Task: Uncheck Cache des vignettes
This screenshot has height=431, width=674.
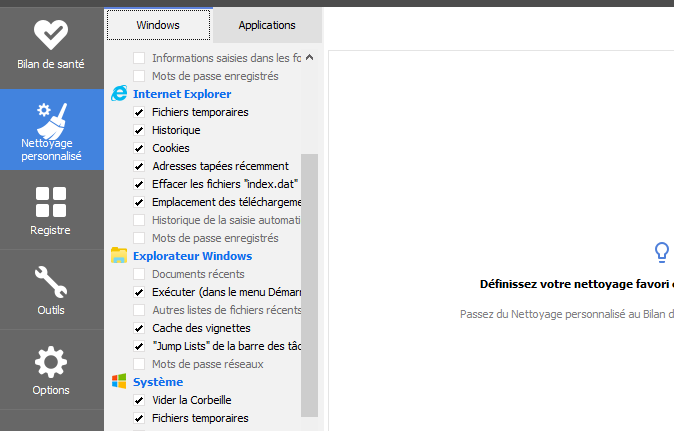Action: (x=139, y=328)
